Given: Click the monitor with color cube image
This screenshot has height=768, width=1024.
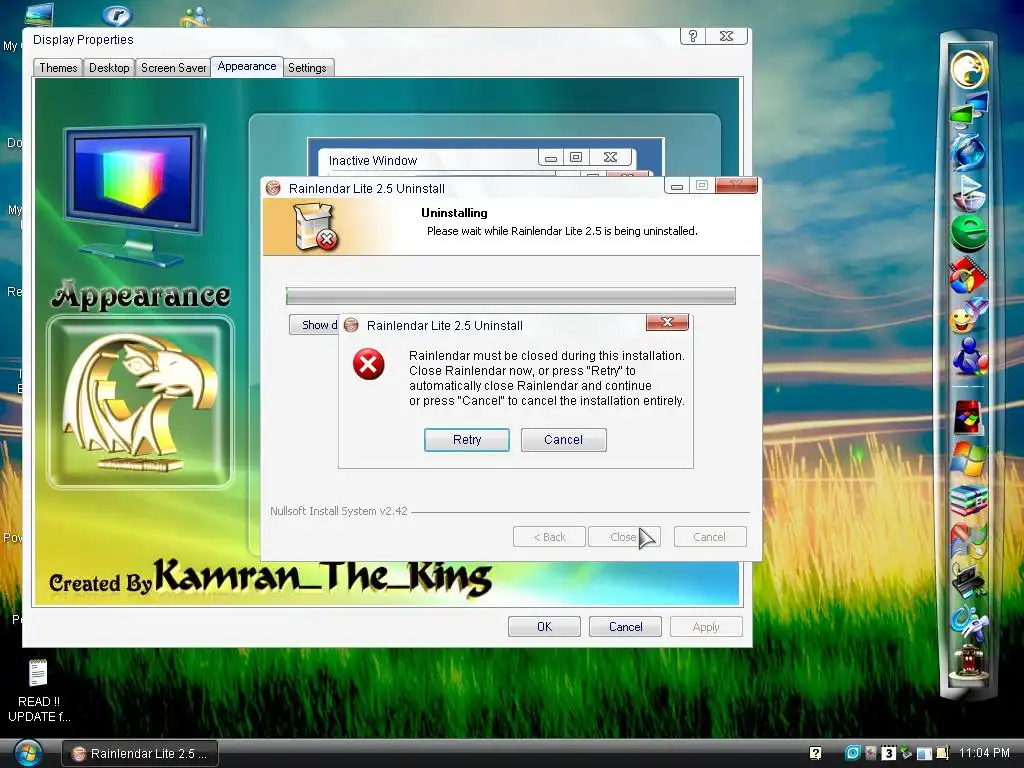Looking at the screenshot, I should tap(135, 195).
